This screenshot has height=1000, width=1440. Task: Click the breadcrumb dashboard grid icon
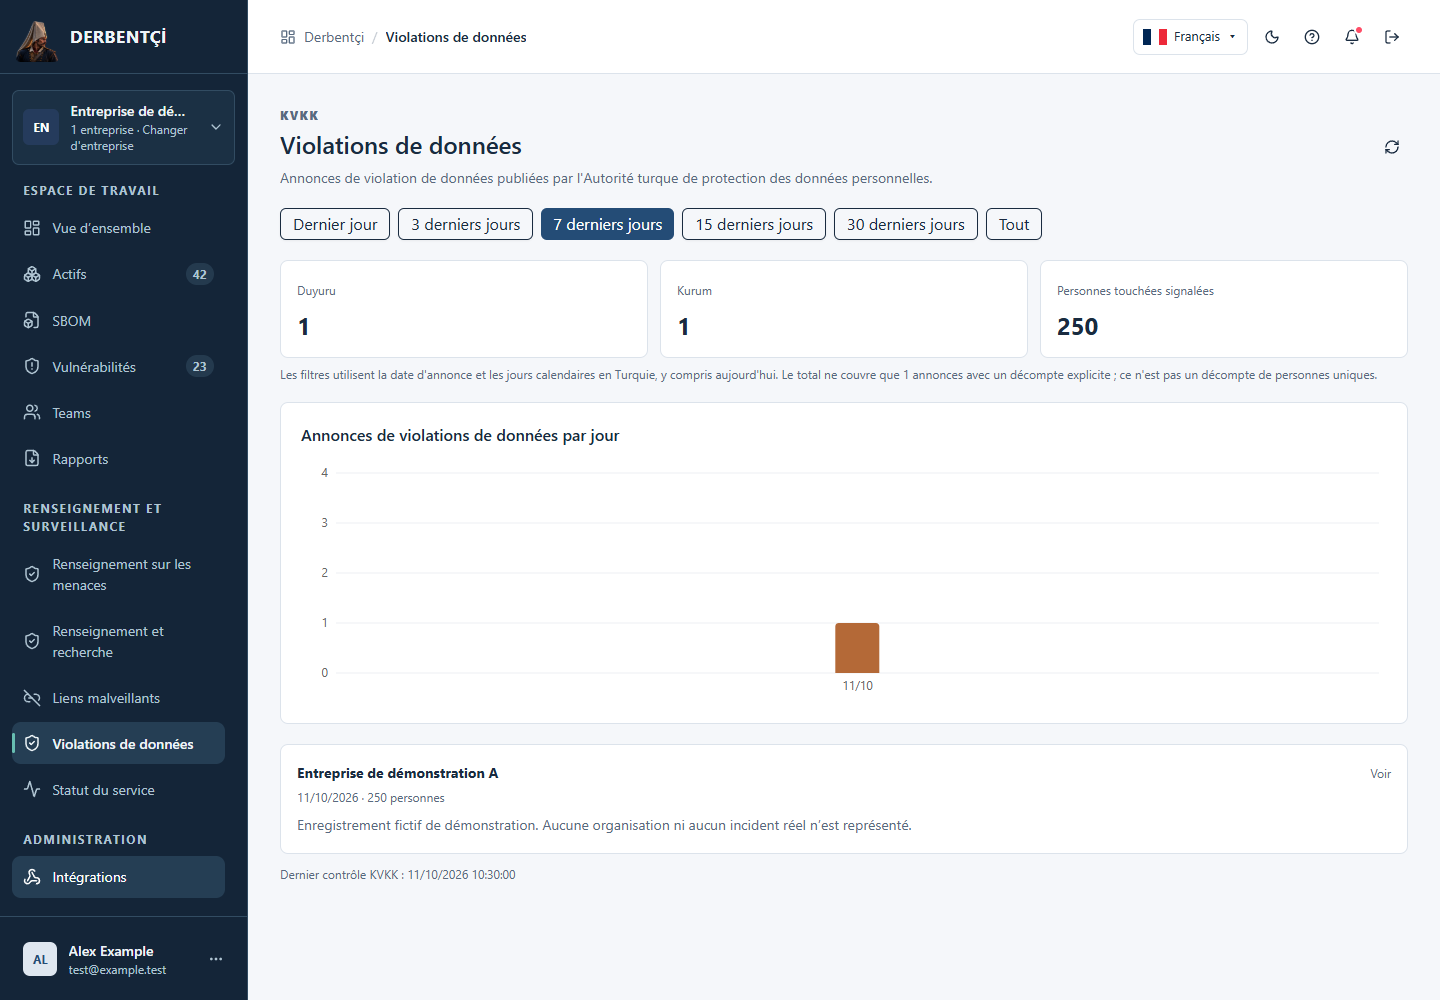288,37
